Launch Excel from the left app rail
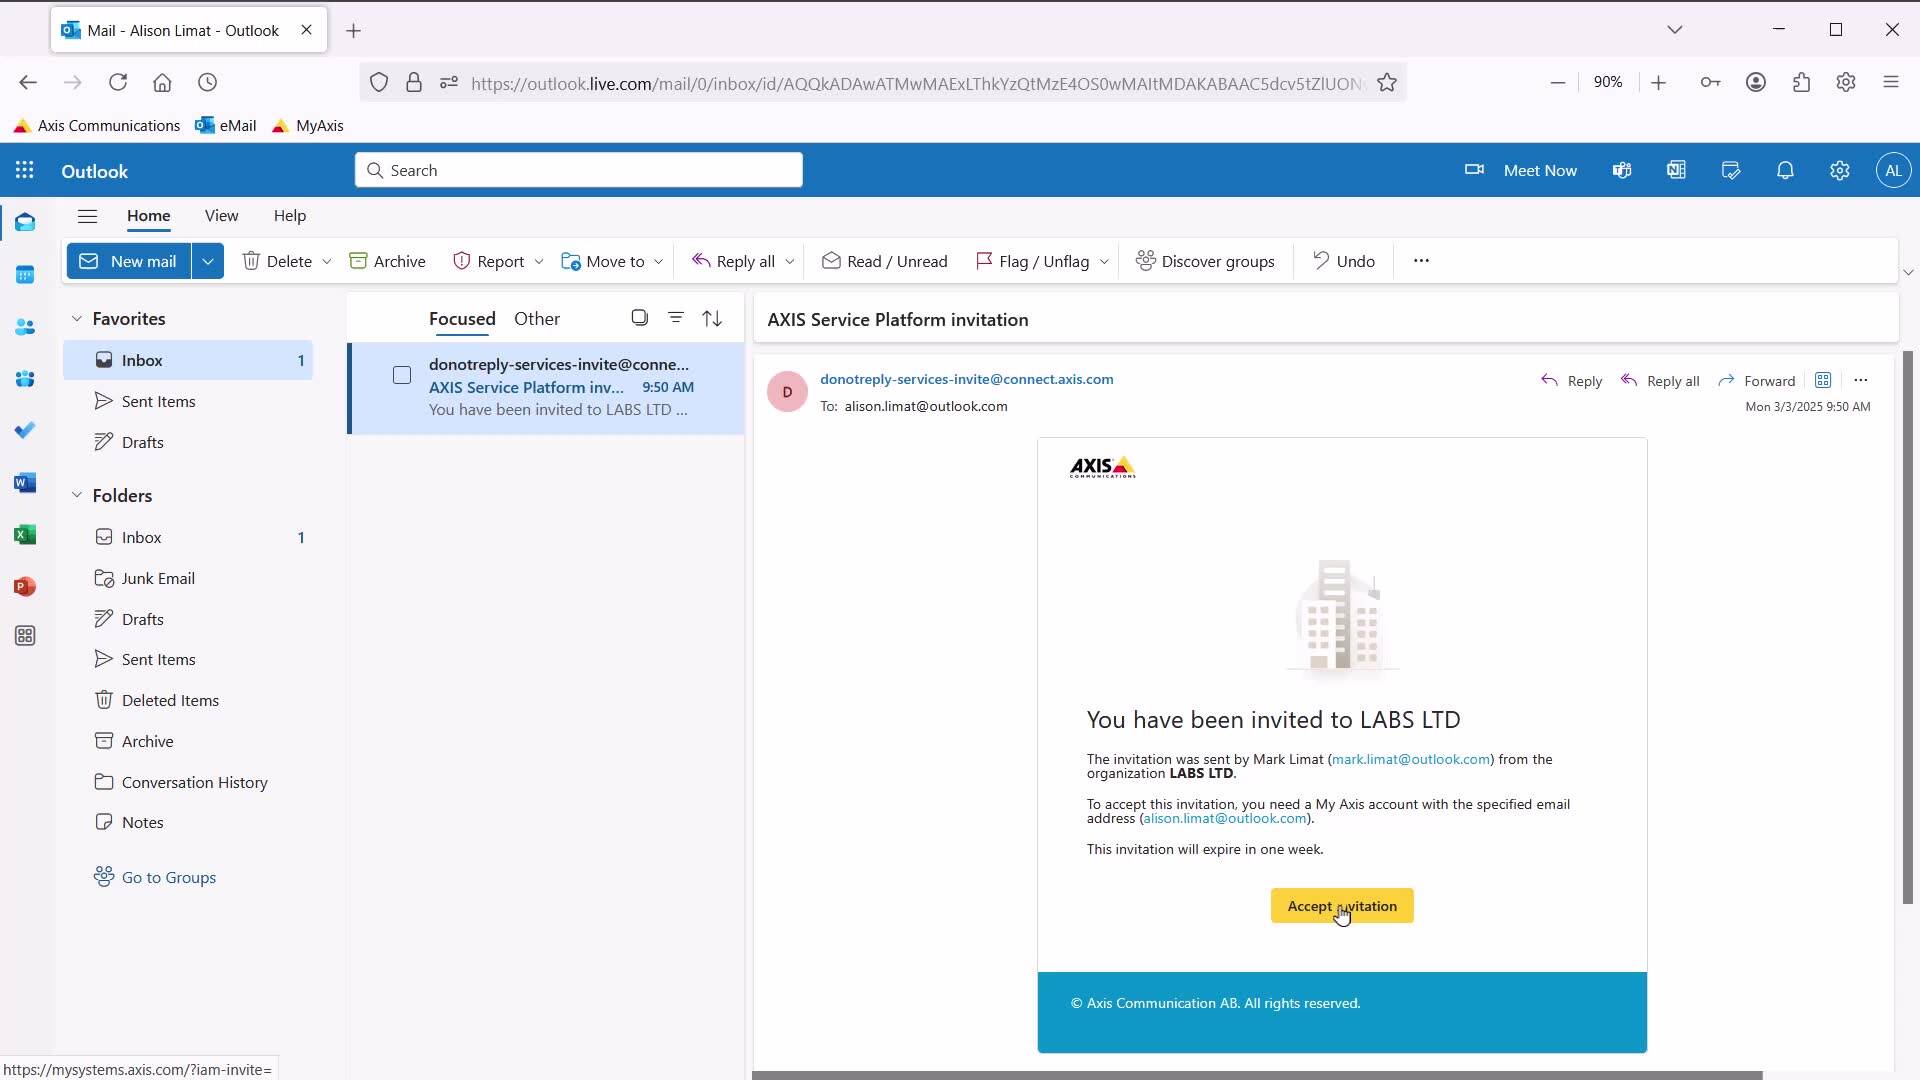1920x1080 pixels. (x=25, y=535)
